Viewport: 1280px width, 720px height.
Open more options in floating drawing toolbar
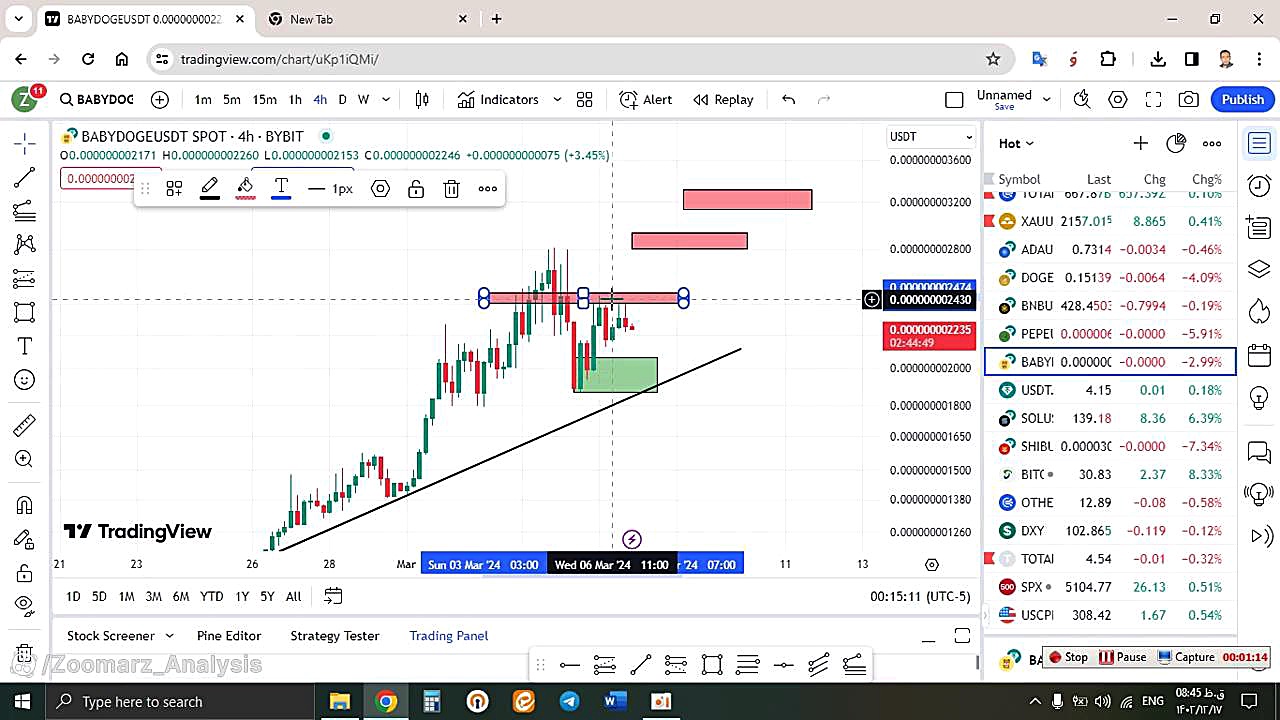[x=488, y=188]
